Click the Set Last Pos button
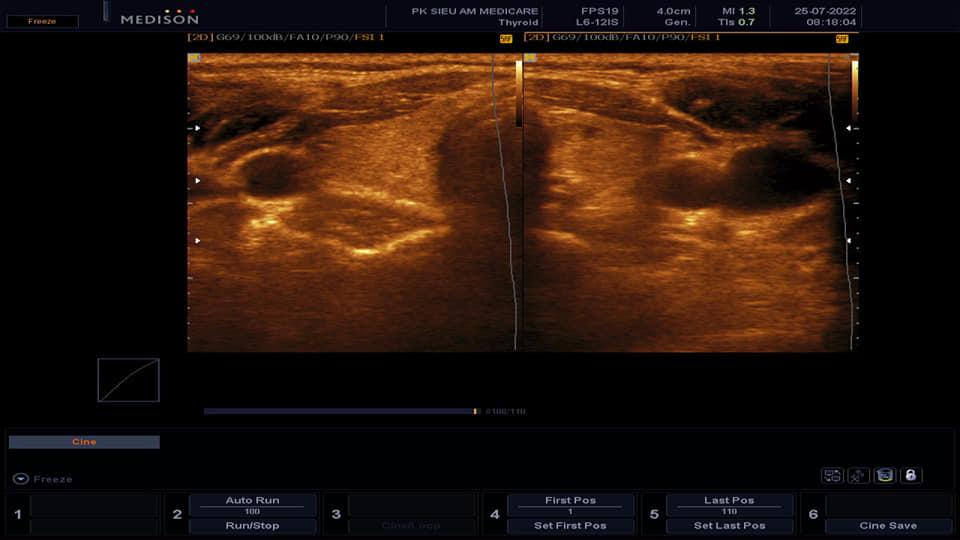Screen dimensions: 960x540 tap(729, 525)
